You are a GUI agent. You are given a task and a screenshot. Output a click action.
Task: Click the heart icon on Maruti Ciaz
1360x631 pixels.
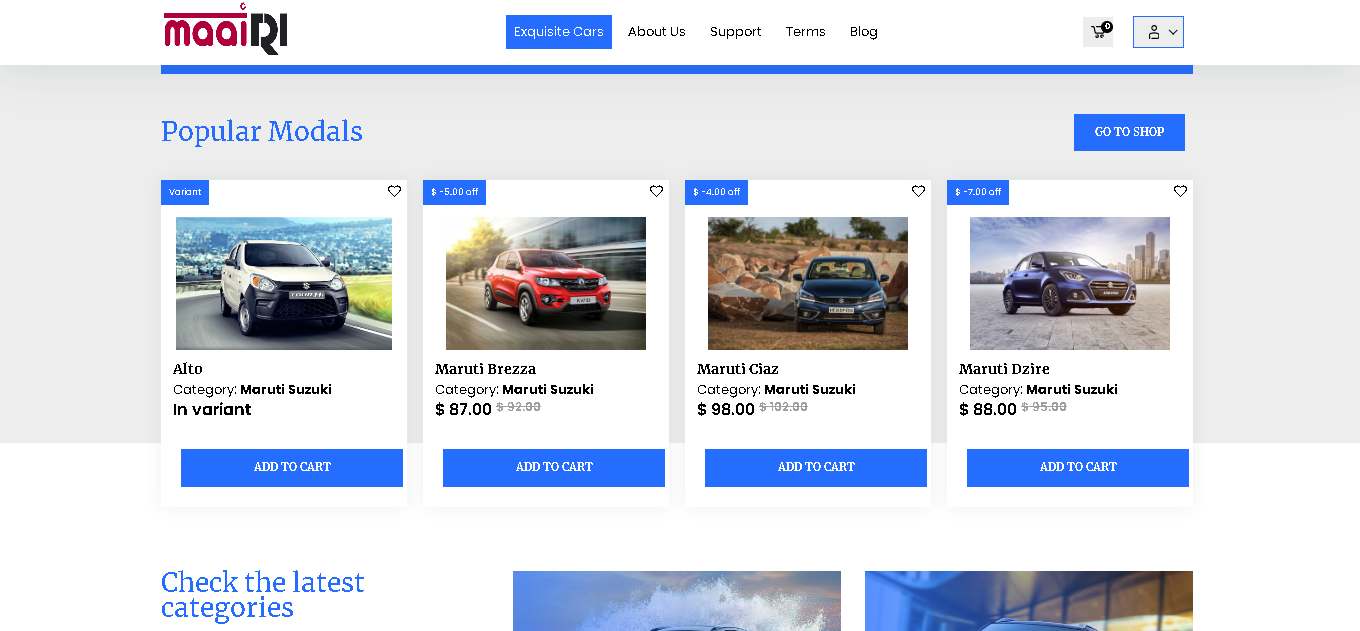(918, 191)
